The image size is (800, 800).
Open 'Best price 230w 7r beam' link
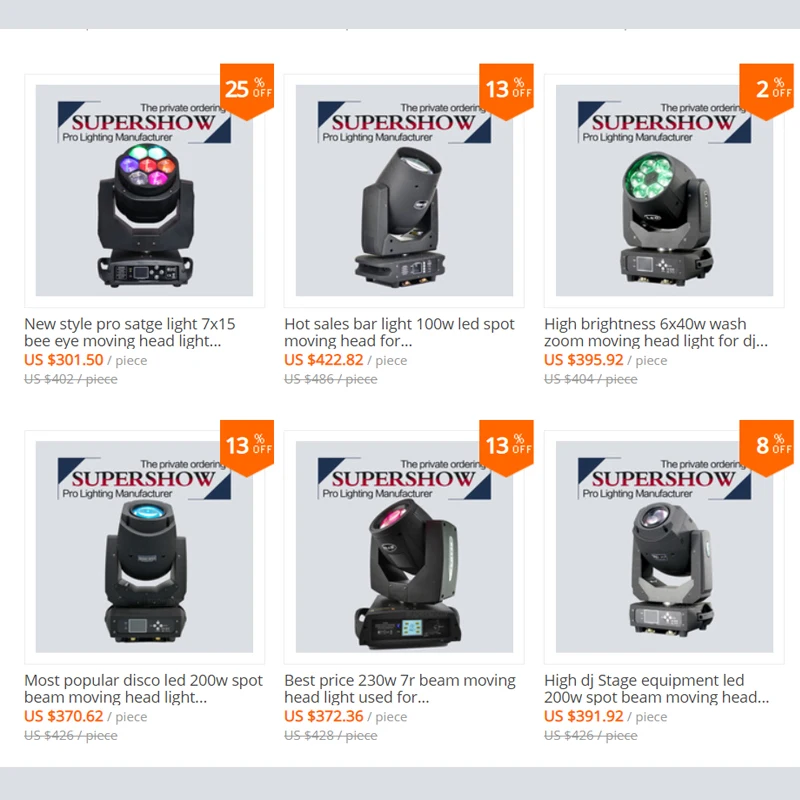click(400, 688)
